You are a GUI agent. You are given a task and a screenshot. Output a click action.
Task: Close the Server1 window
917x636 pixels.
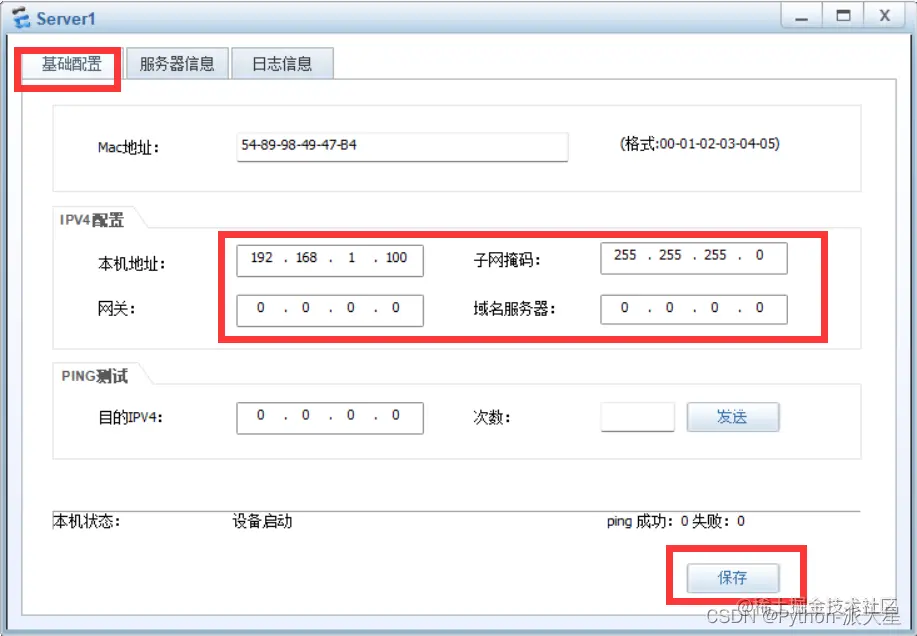pos(885,16)
